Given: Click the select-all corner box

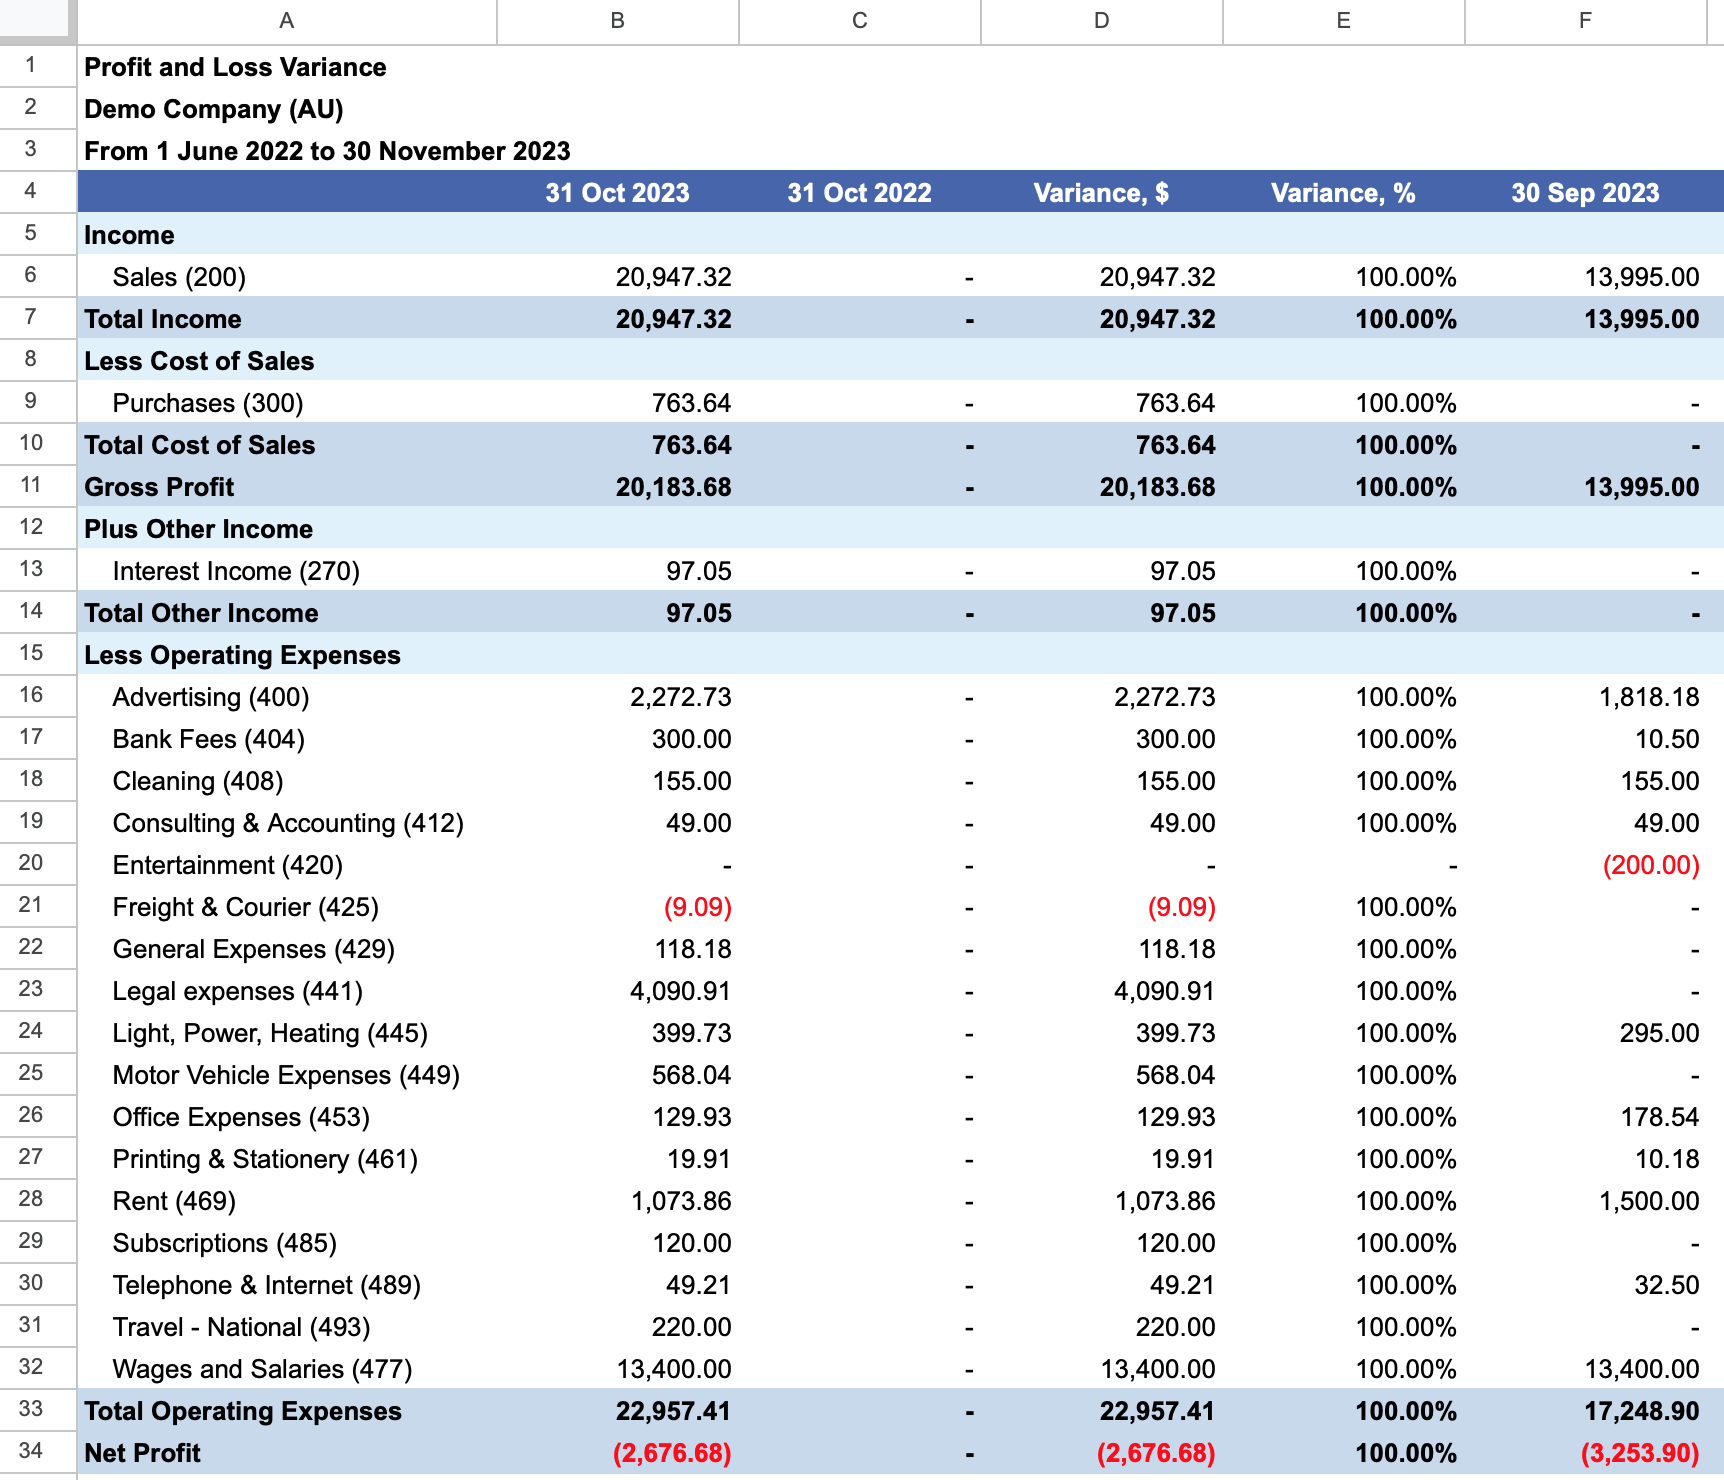Looking at the screenshot, I should [x=37, y=21].
